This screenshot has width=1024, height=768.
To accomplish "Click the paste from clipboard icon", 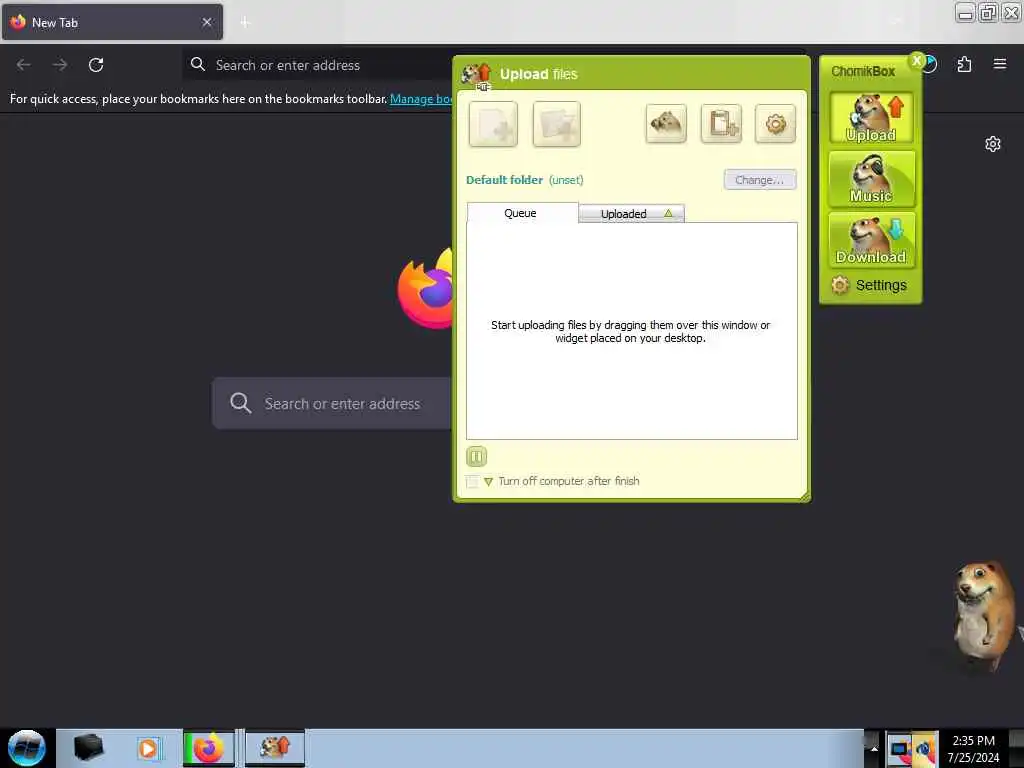I will pyautogui.click(x=721, y=123).
